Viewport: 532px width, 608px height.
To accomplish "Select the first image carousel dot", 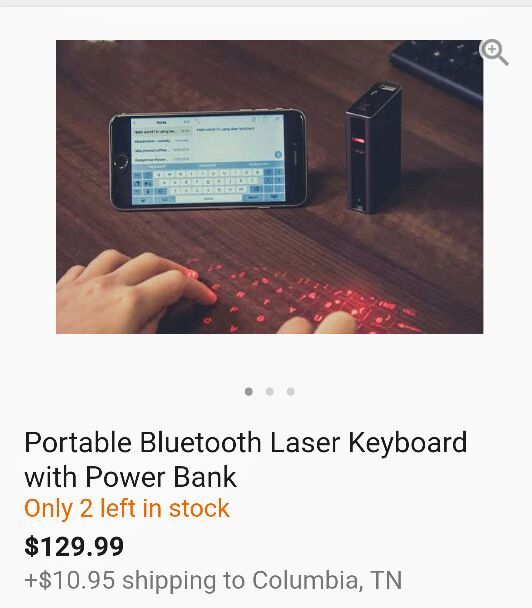I will 249,392.
